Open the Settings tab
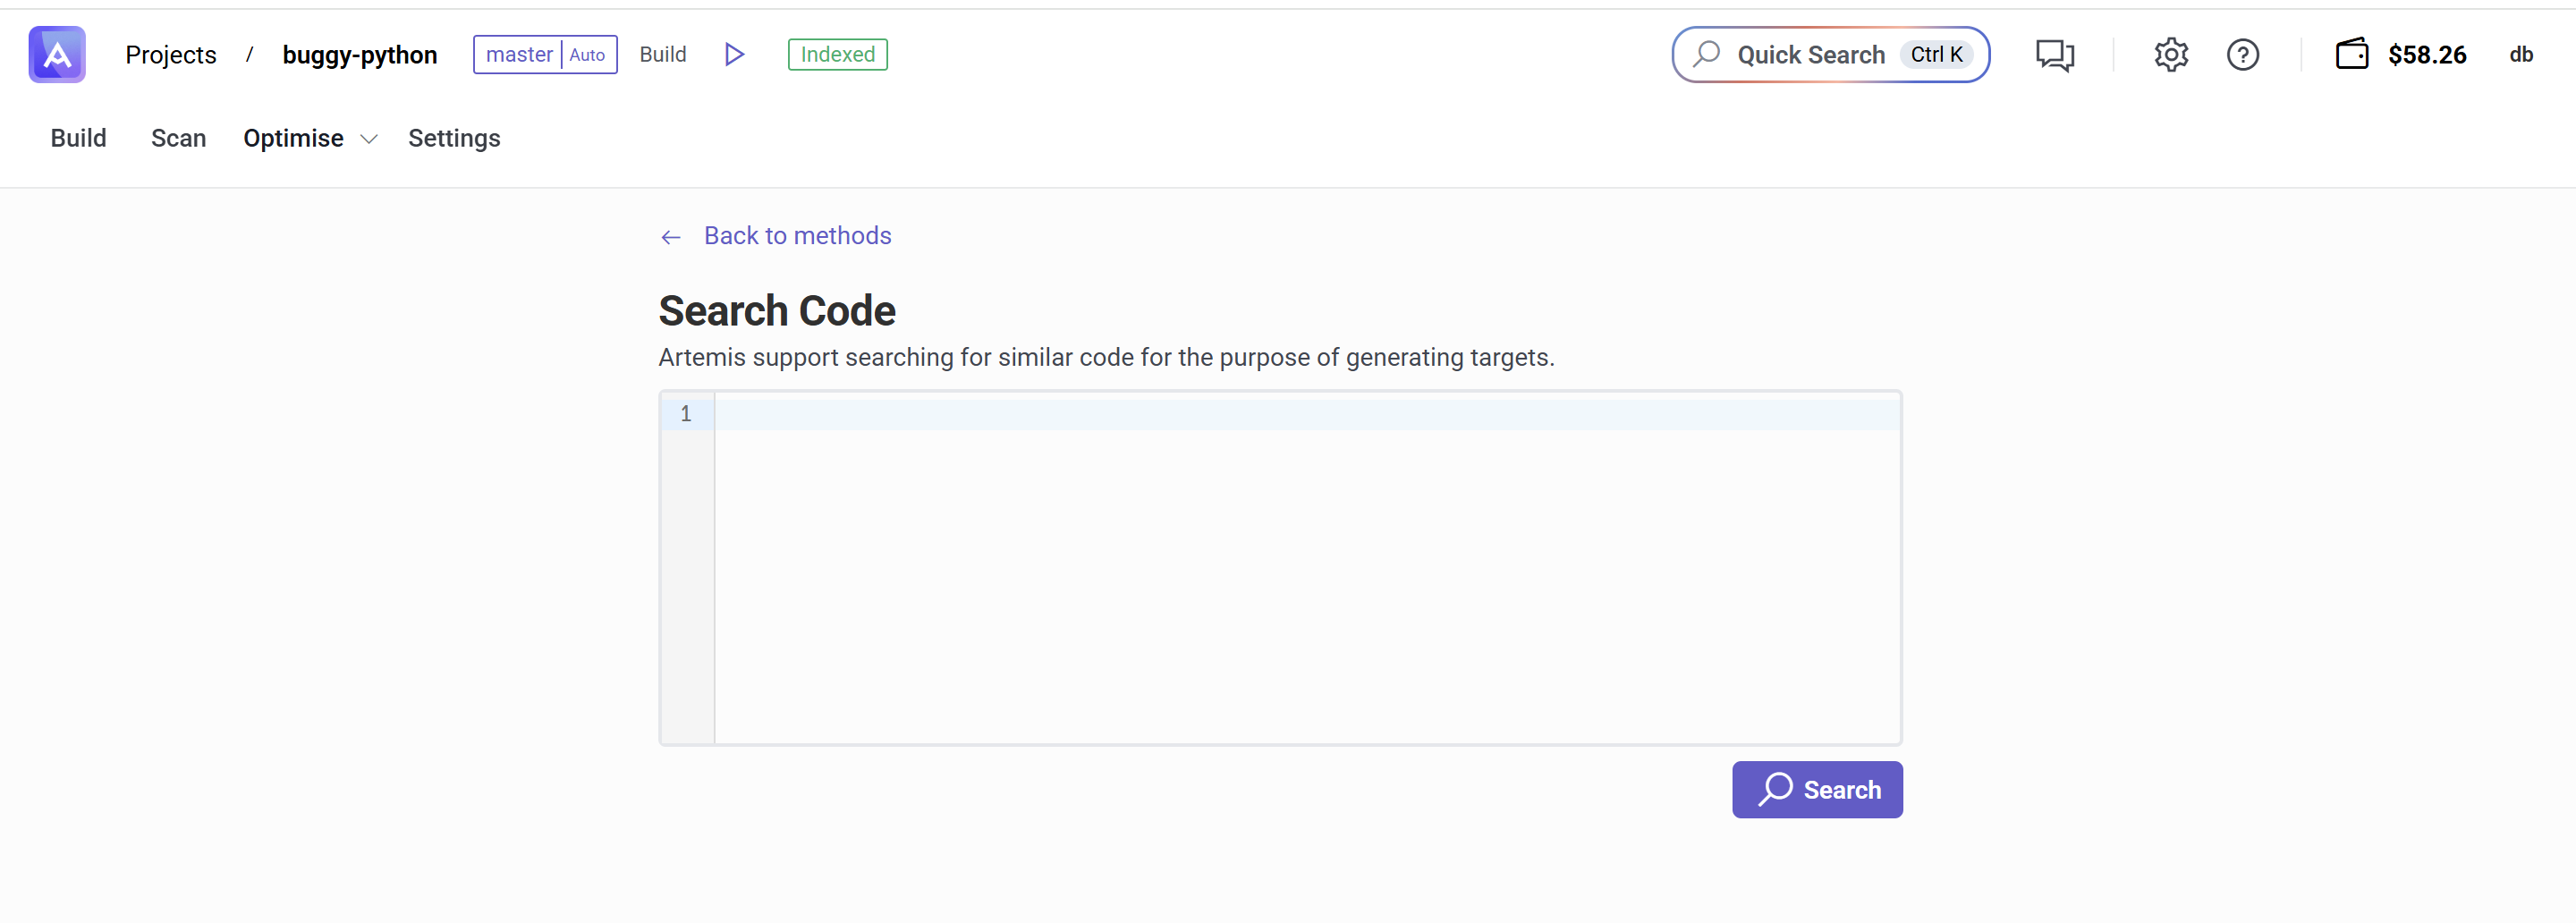2576x923 pixels. tap(454, 138)
